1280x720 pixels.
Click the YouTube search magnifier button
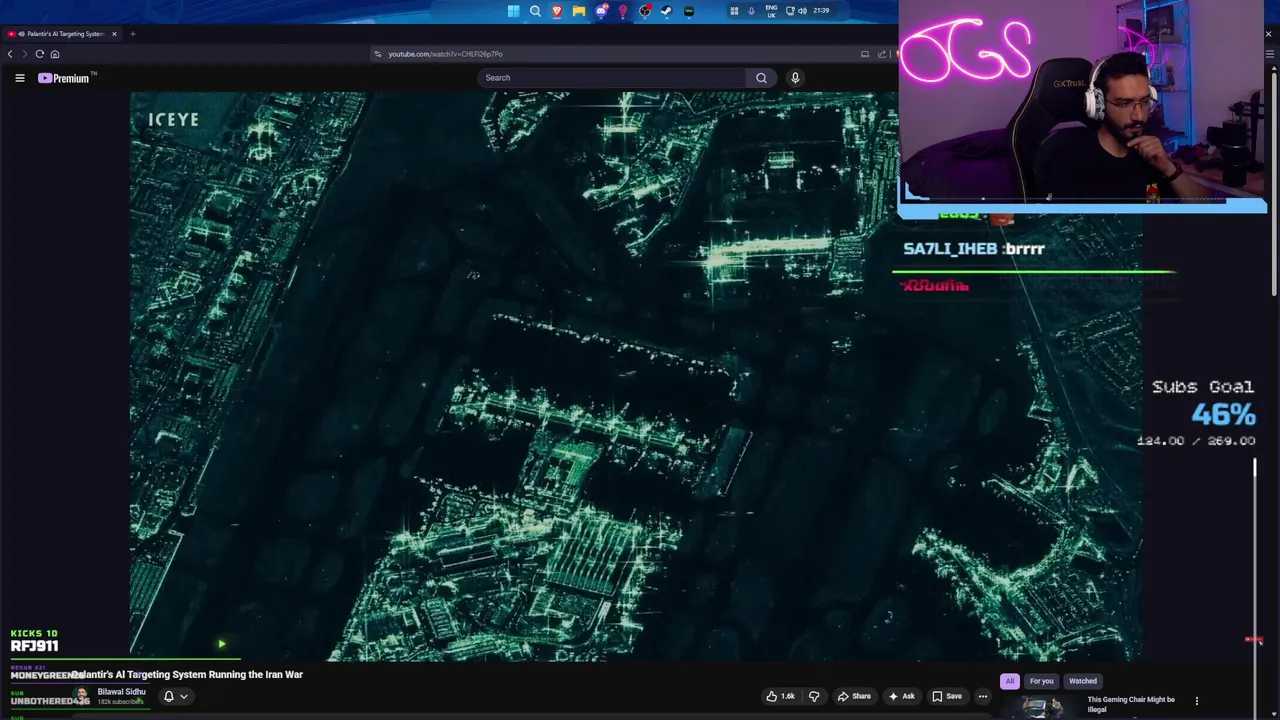tap(761, 78)
